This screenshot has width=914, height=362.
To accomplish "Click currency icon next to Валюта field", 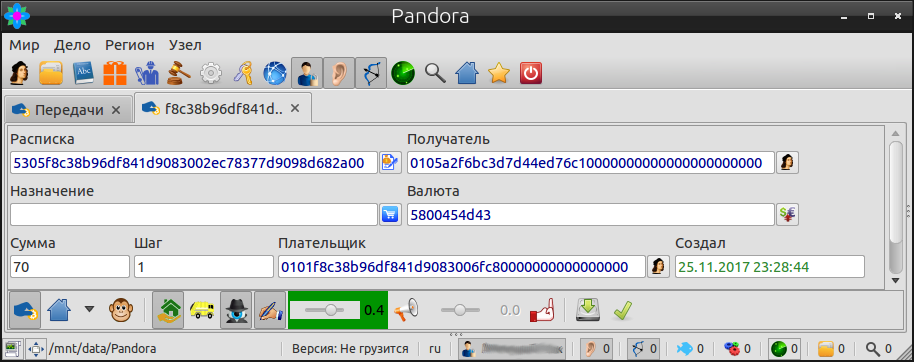I will (x=788, y=215).
